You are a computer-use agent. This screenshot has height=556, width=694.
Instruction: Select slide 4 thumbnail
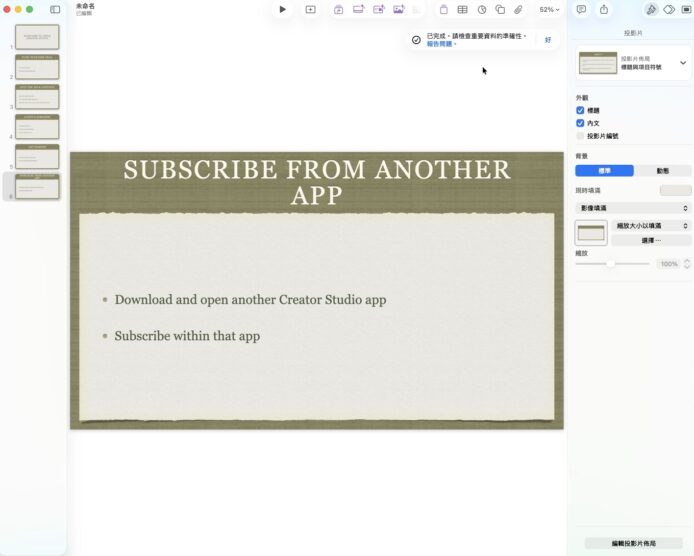37,127
